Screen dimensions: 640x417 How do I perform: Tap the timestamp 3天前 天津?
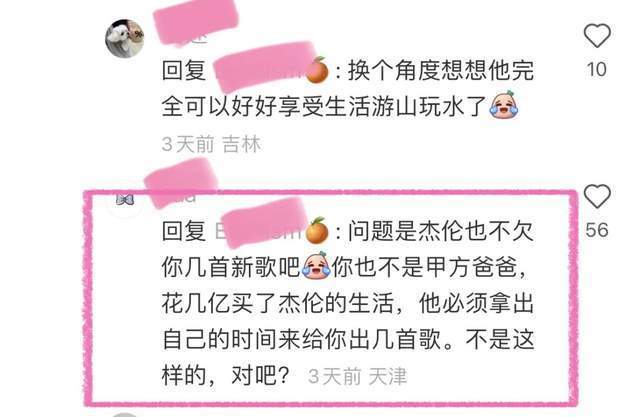[x=358, y=376]
